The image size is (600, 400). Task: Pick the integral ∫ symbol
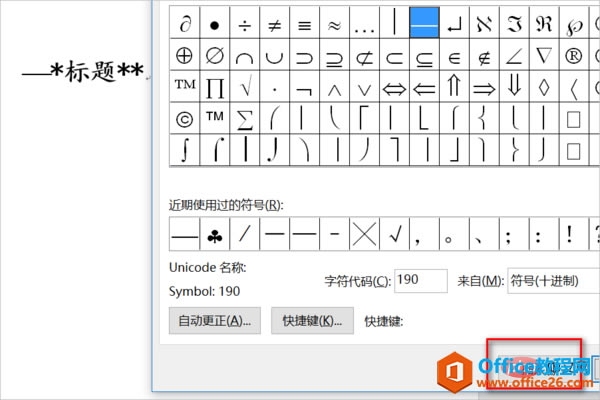click(x=184, y=149)
